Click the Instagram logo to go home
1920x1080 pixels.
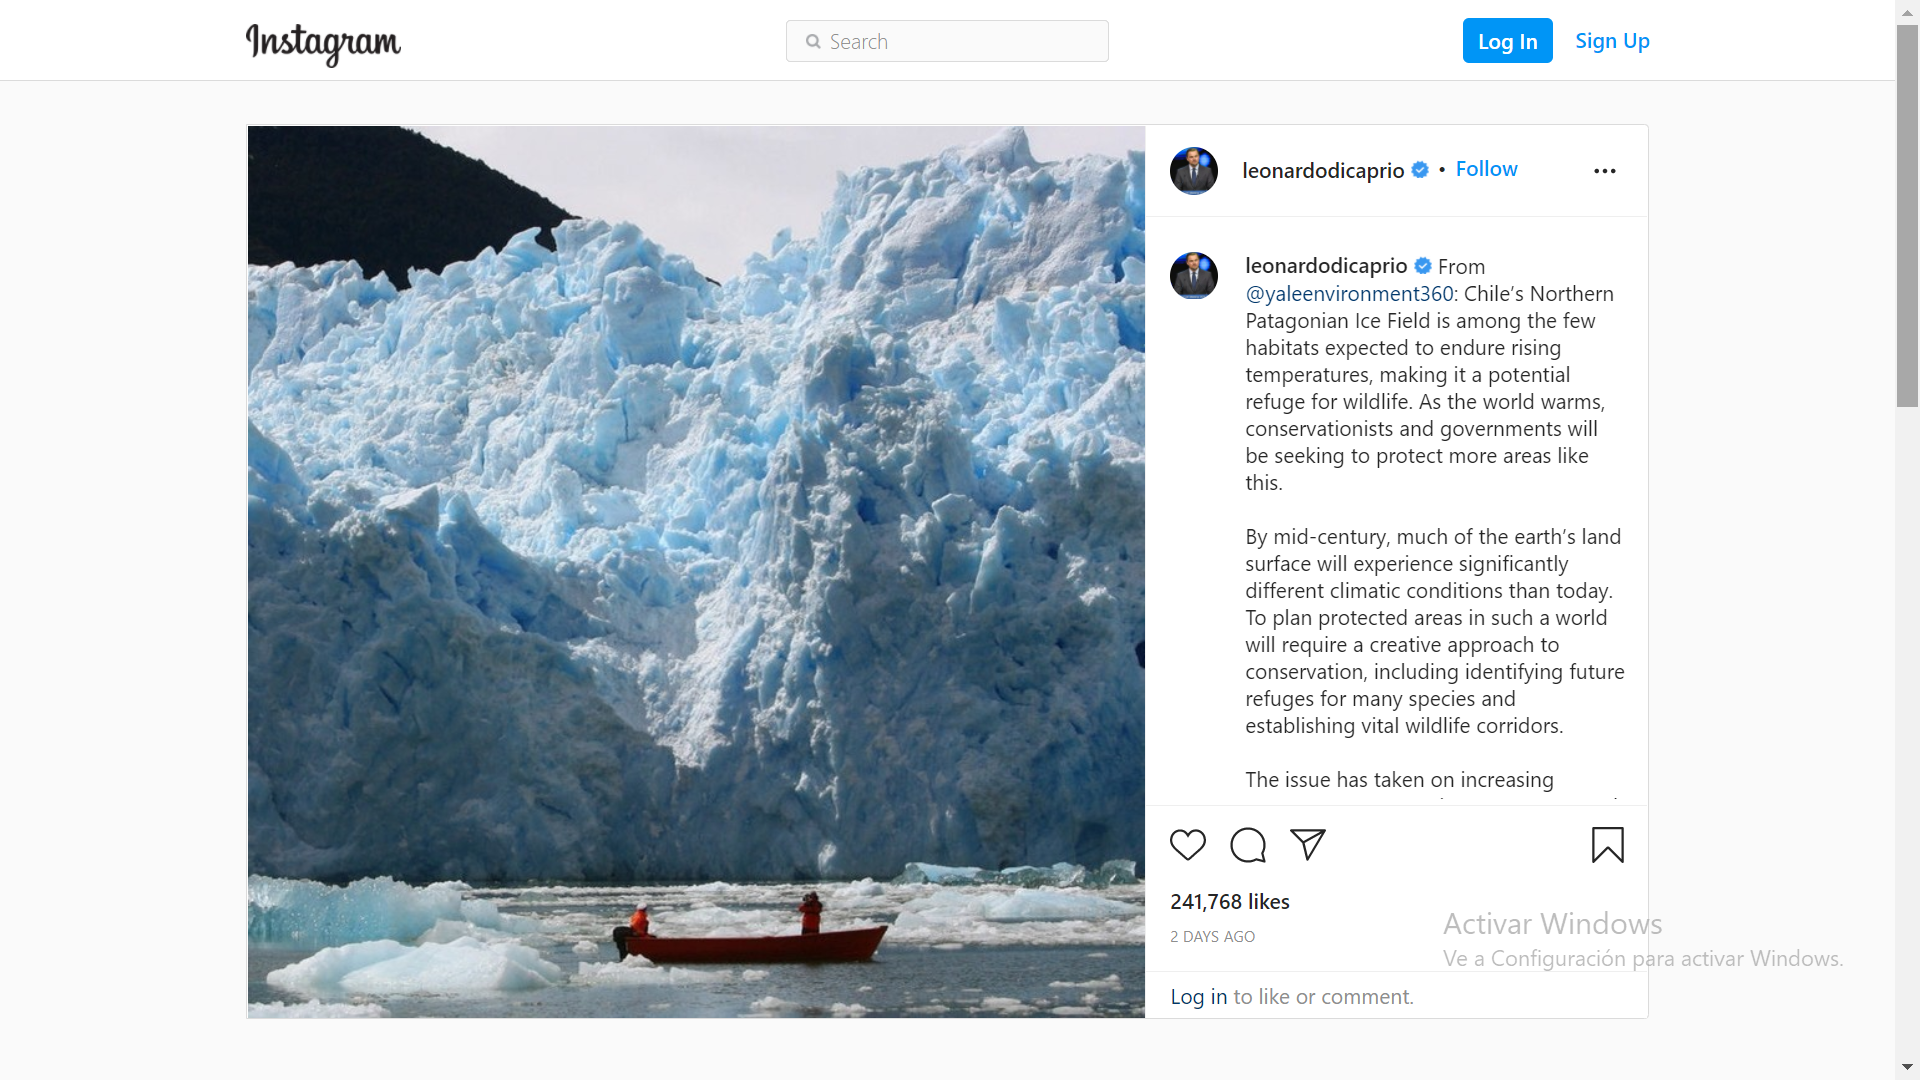tap(322, 44)
